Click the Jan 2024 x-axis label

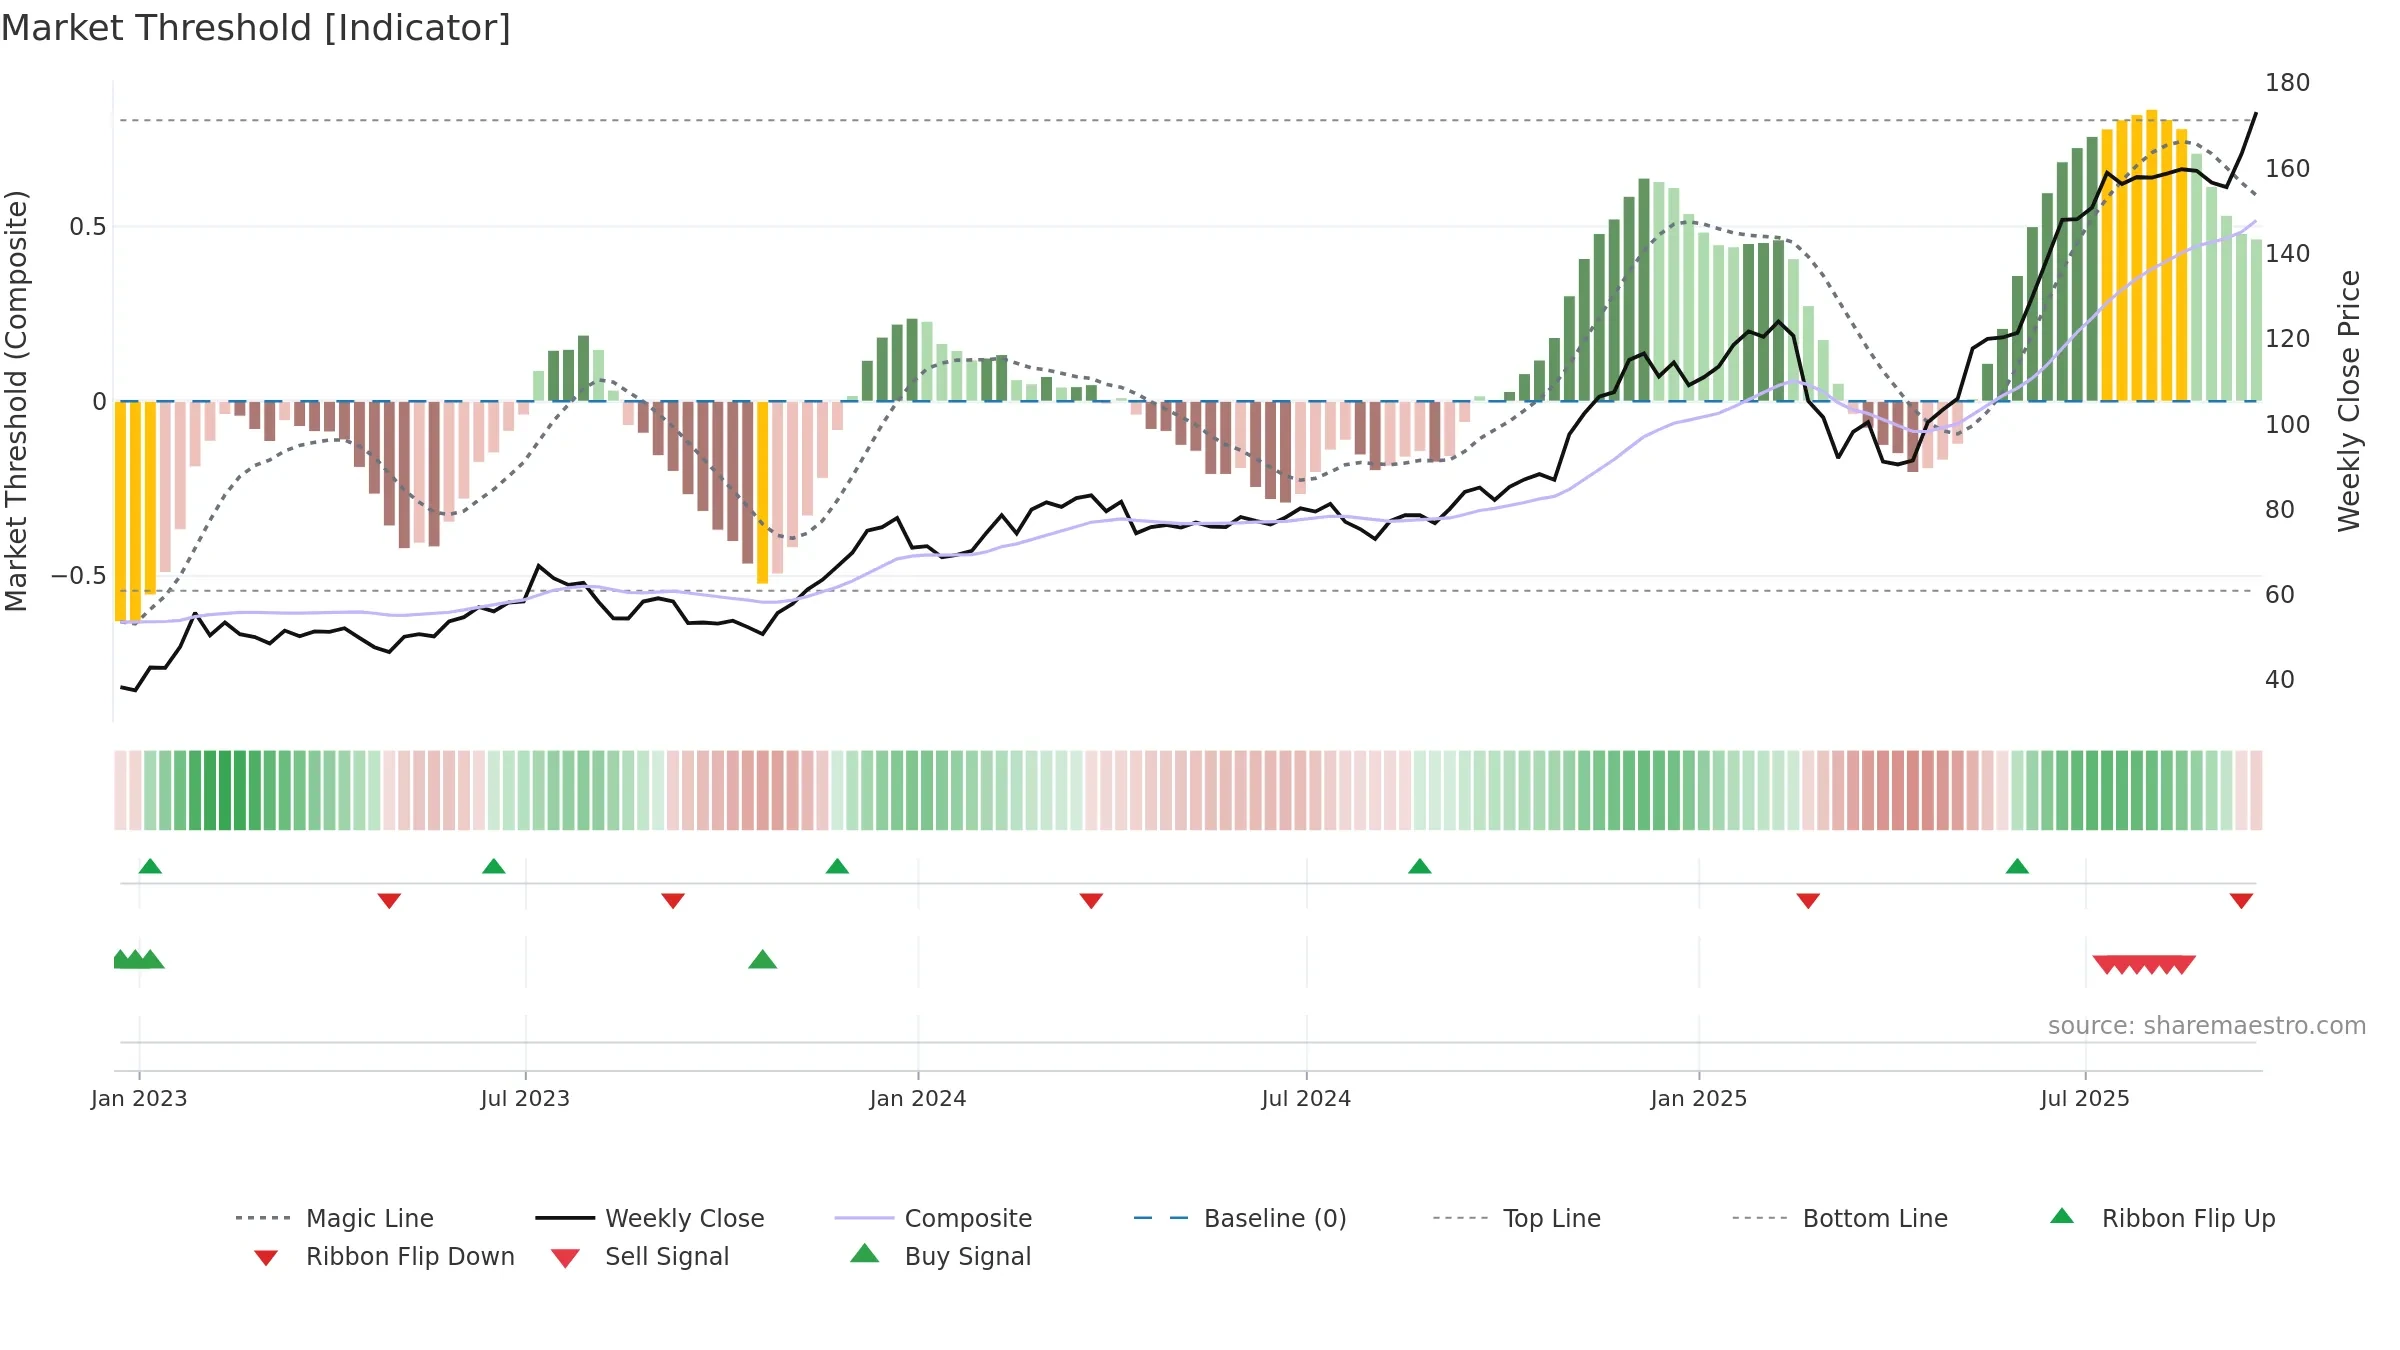(918, 1098)
